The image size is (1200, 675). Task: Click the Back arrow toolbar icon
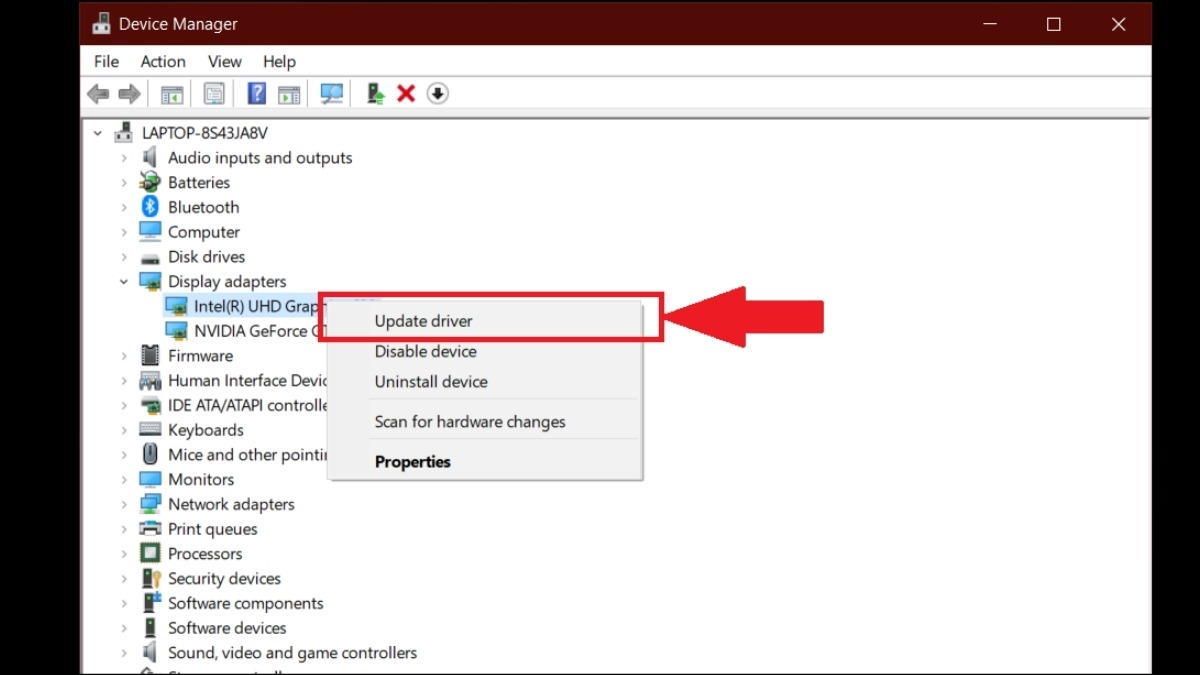click(x=98, y=94)
